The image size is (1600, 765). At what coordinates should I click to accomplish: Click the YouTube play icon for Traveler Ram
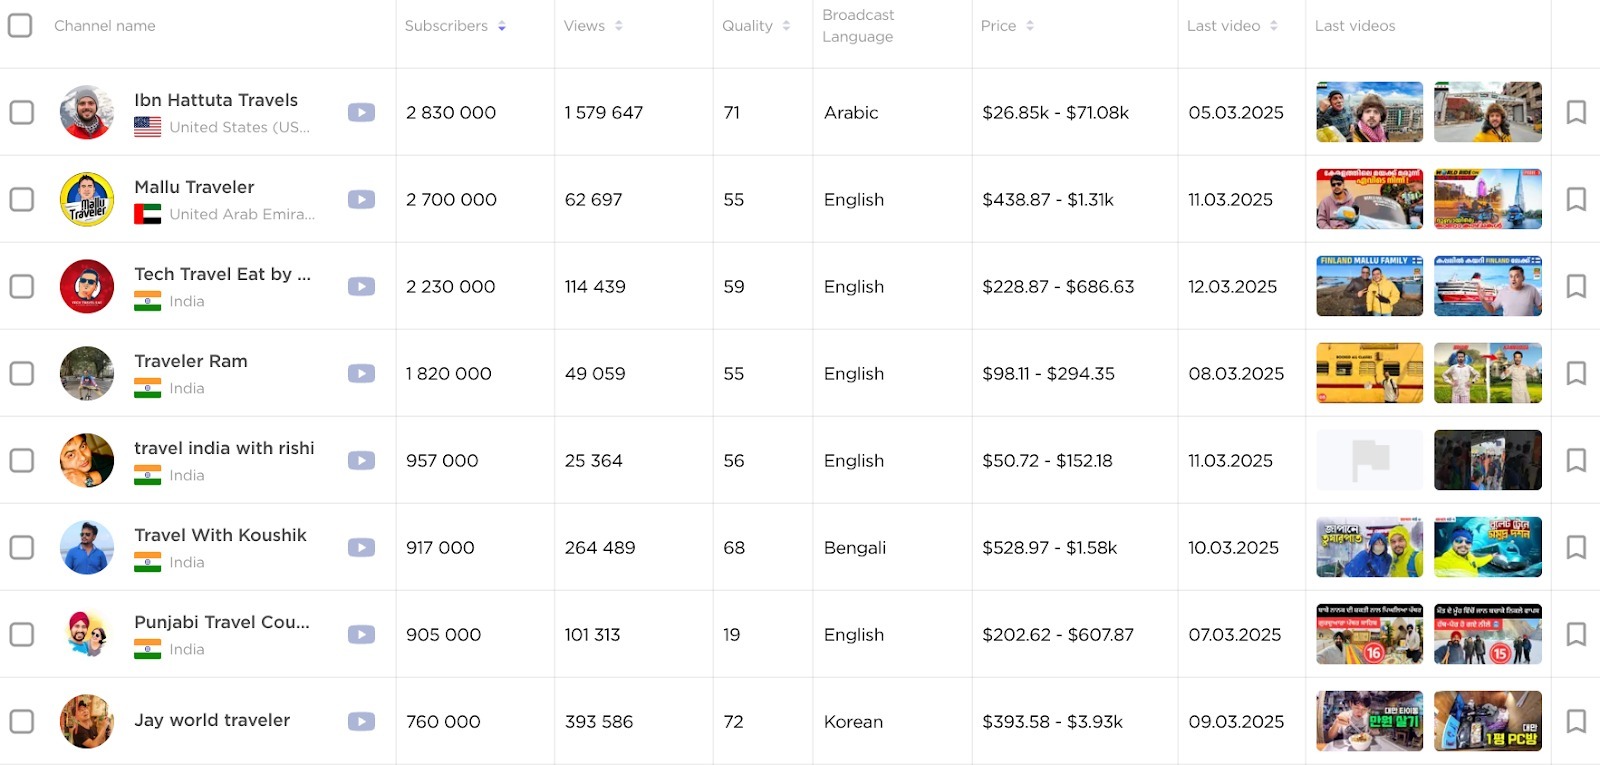(x=361, y=373)
